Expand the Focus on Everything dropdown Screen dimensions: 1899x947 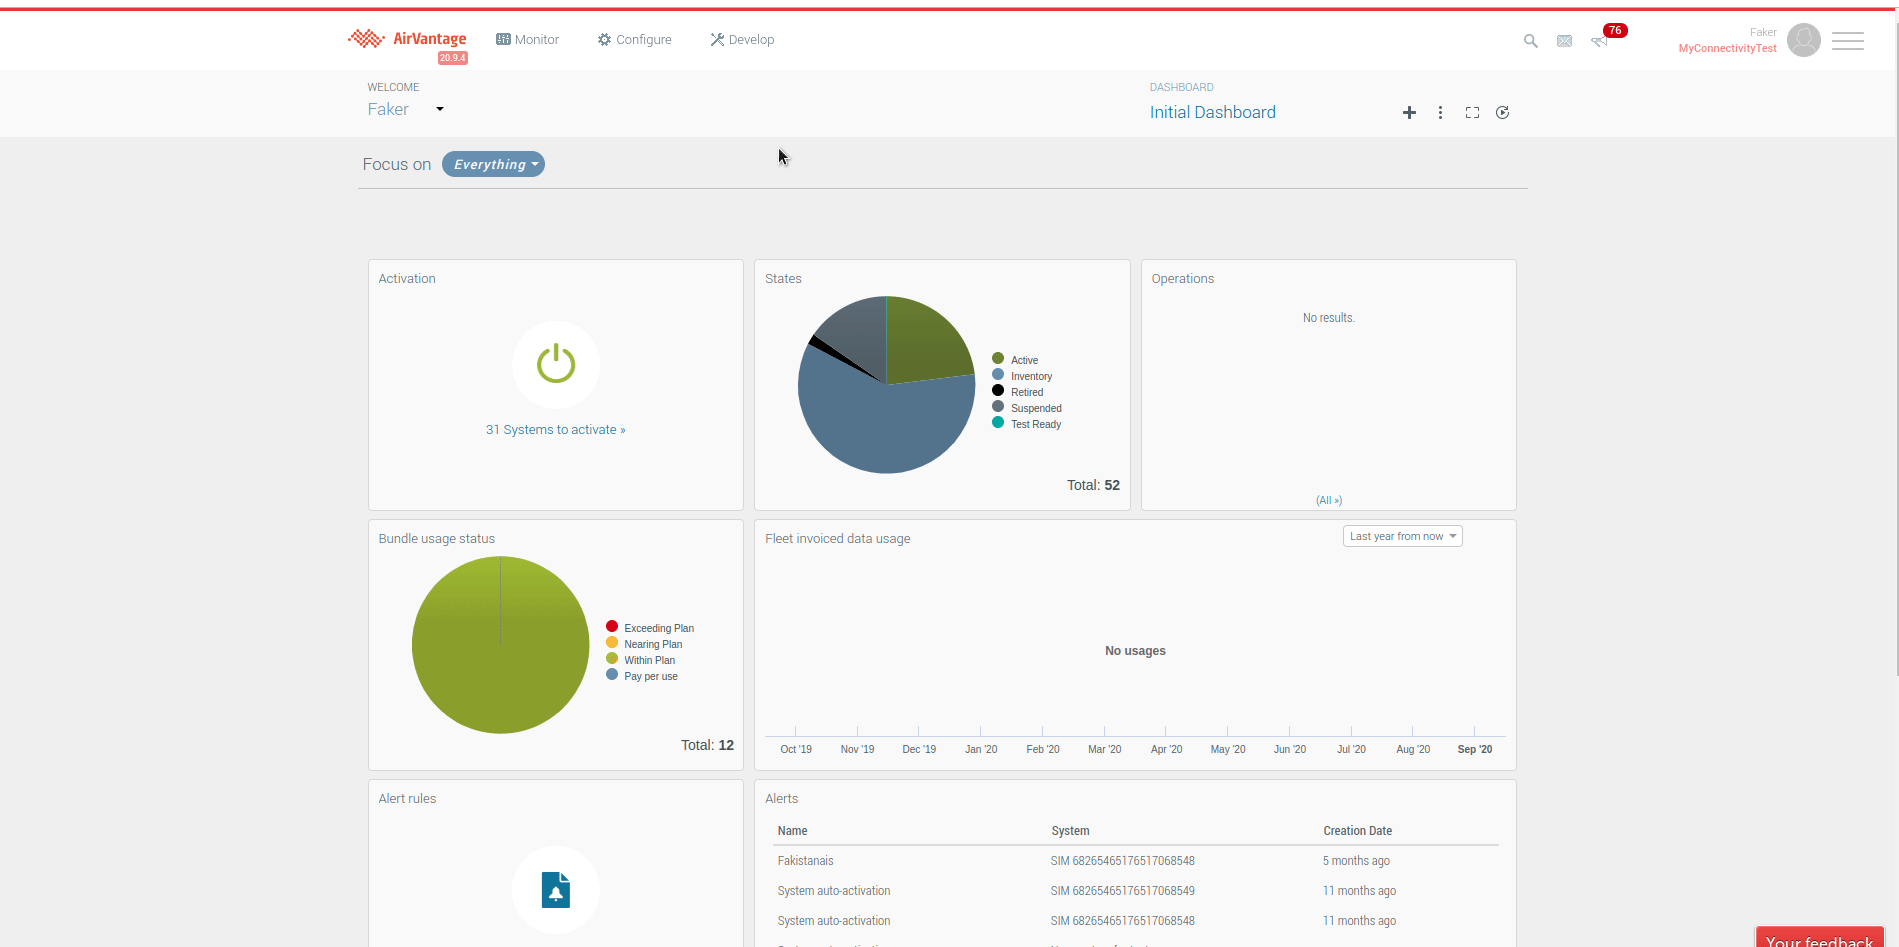click(x=493, y=165)
